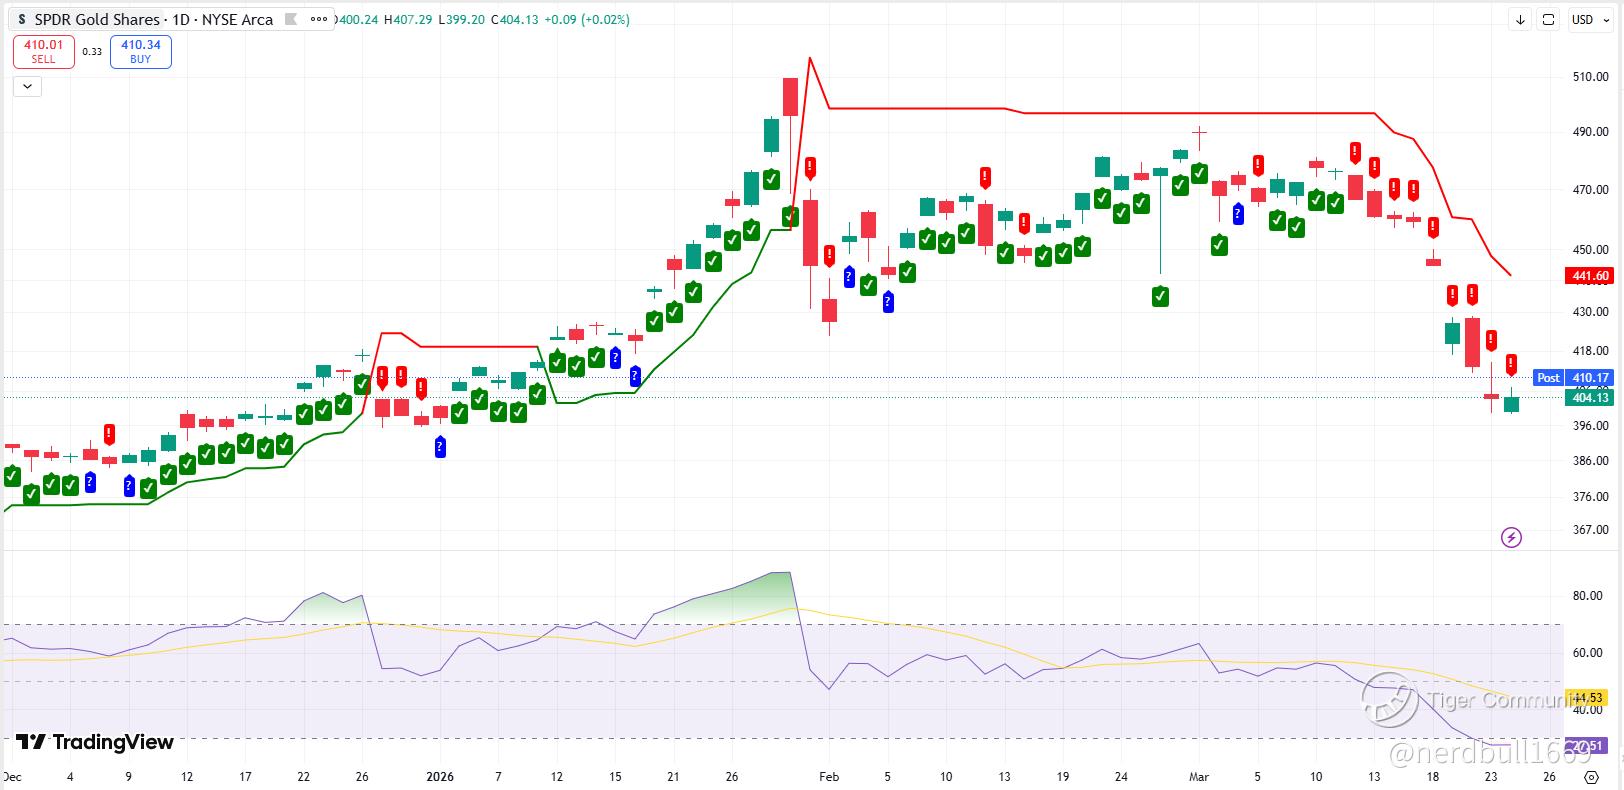Viewport: 1624px width, 790px height.
Task: Click the Feb label on time axis
Action: [828, 777]
